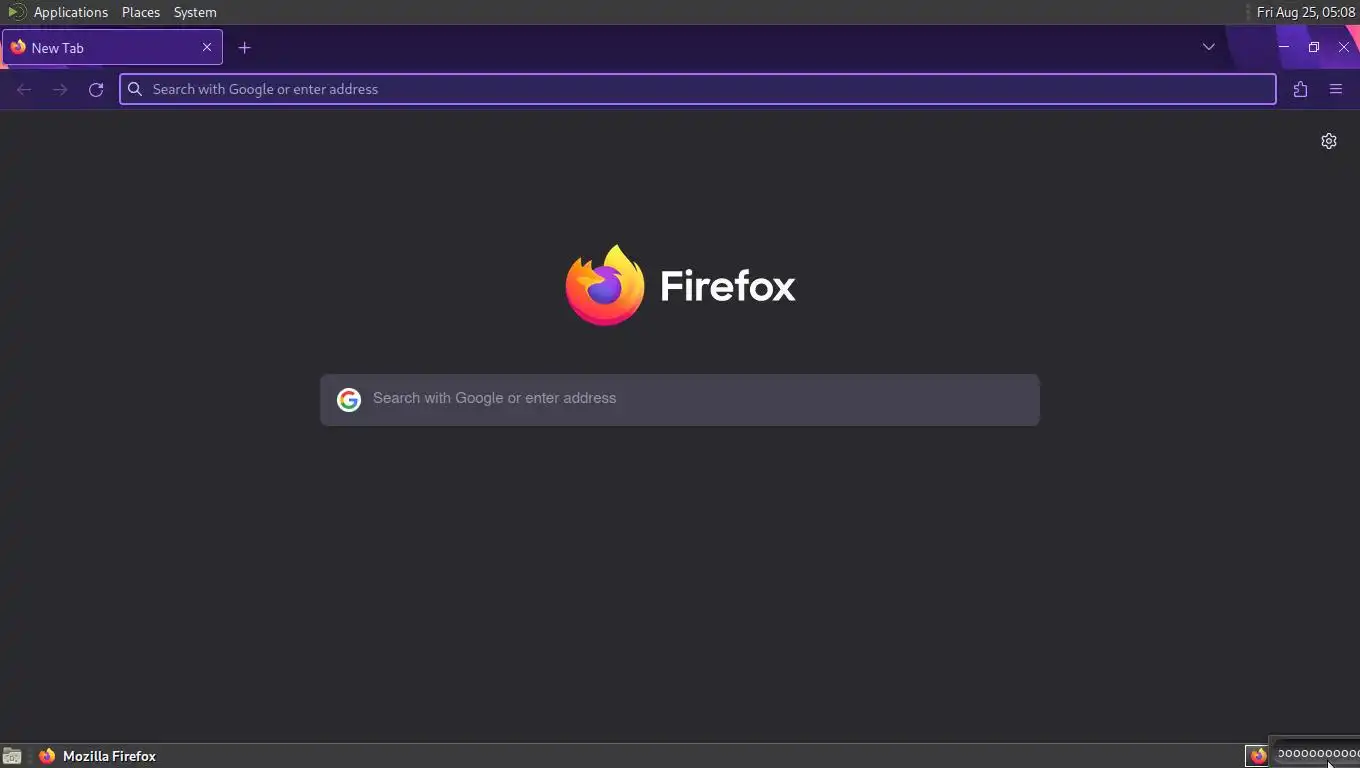Open the Places menu
Screen dimensions: 1360x768
click(141, 12)
